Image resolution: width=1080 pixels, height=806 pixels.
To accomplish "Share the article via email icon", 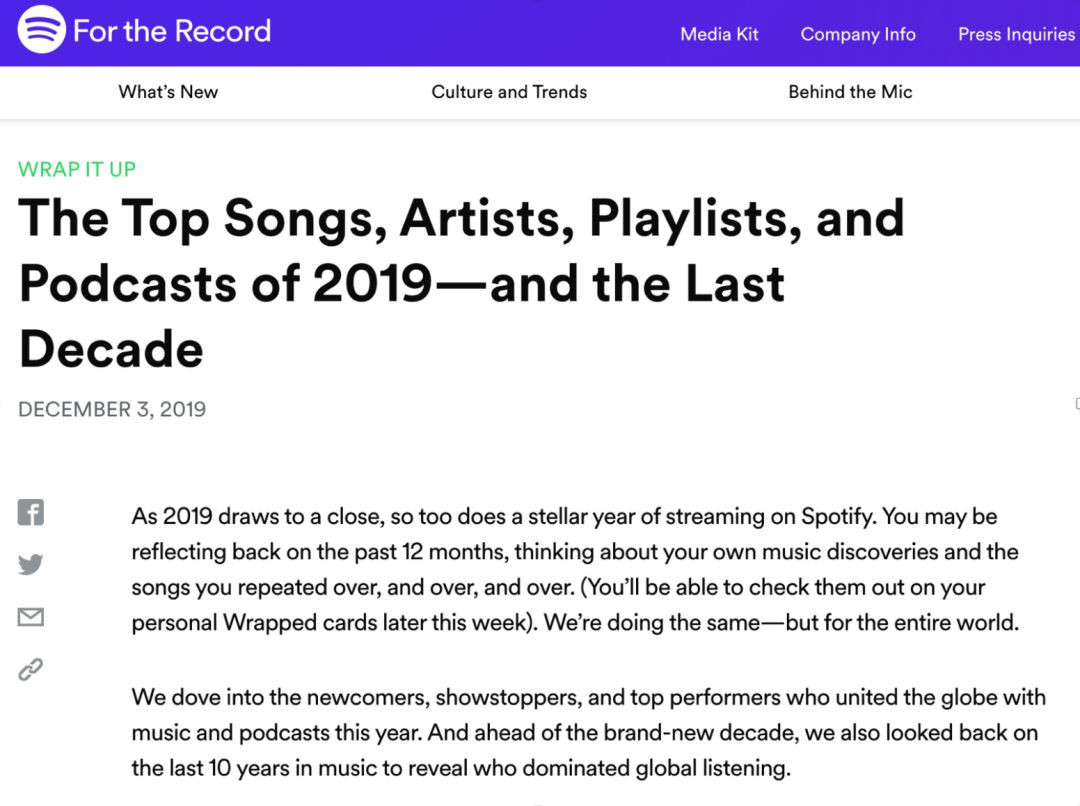I will click(x=31, y=618).
